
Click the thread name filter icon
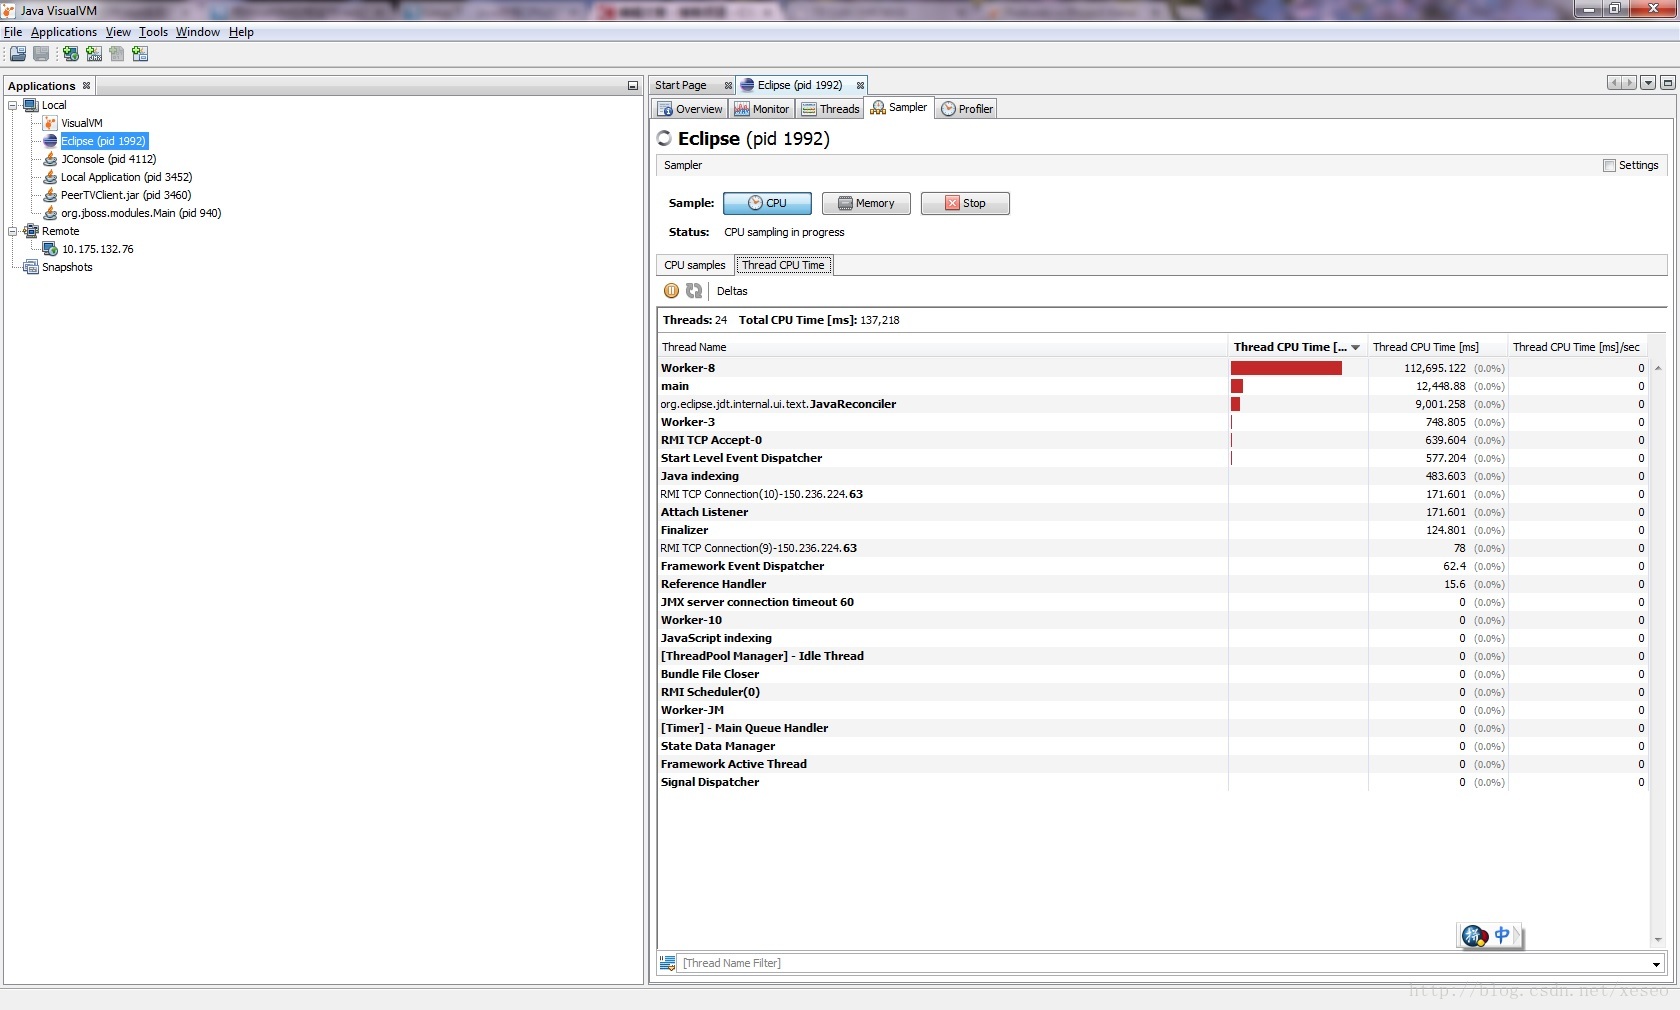668,963
